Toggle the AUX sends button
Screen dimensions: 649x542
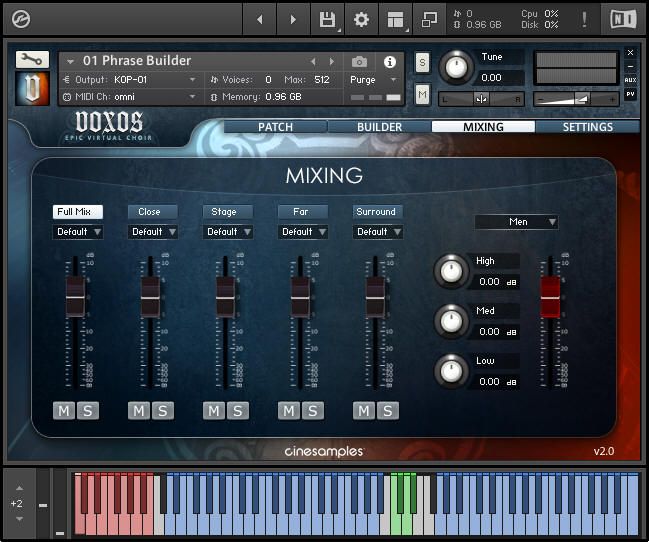[630, 80]
